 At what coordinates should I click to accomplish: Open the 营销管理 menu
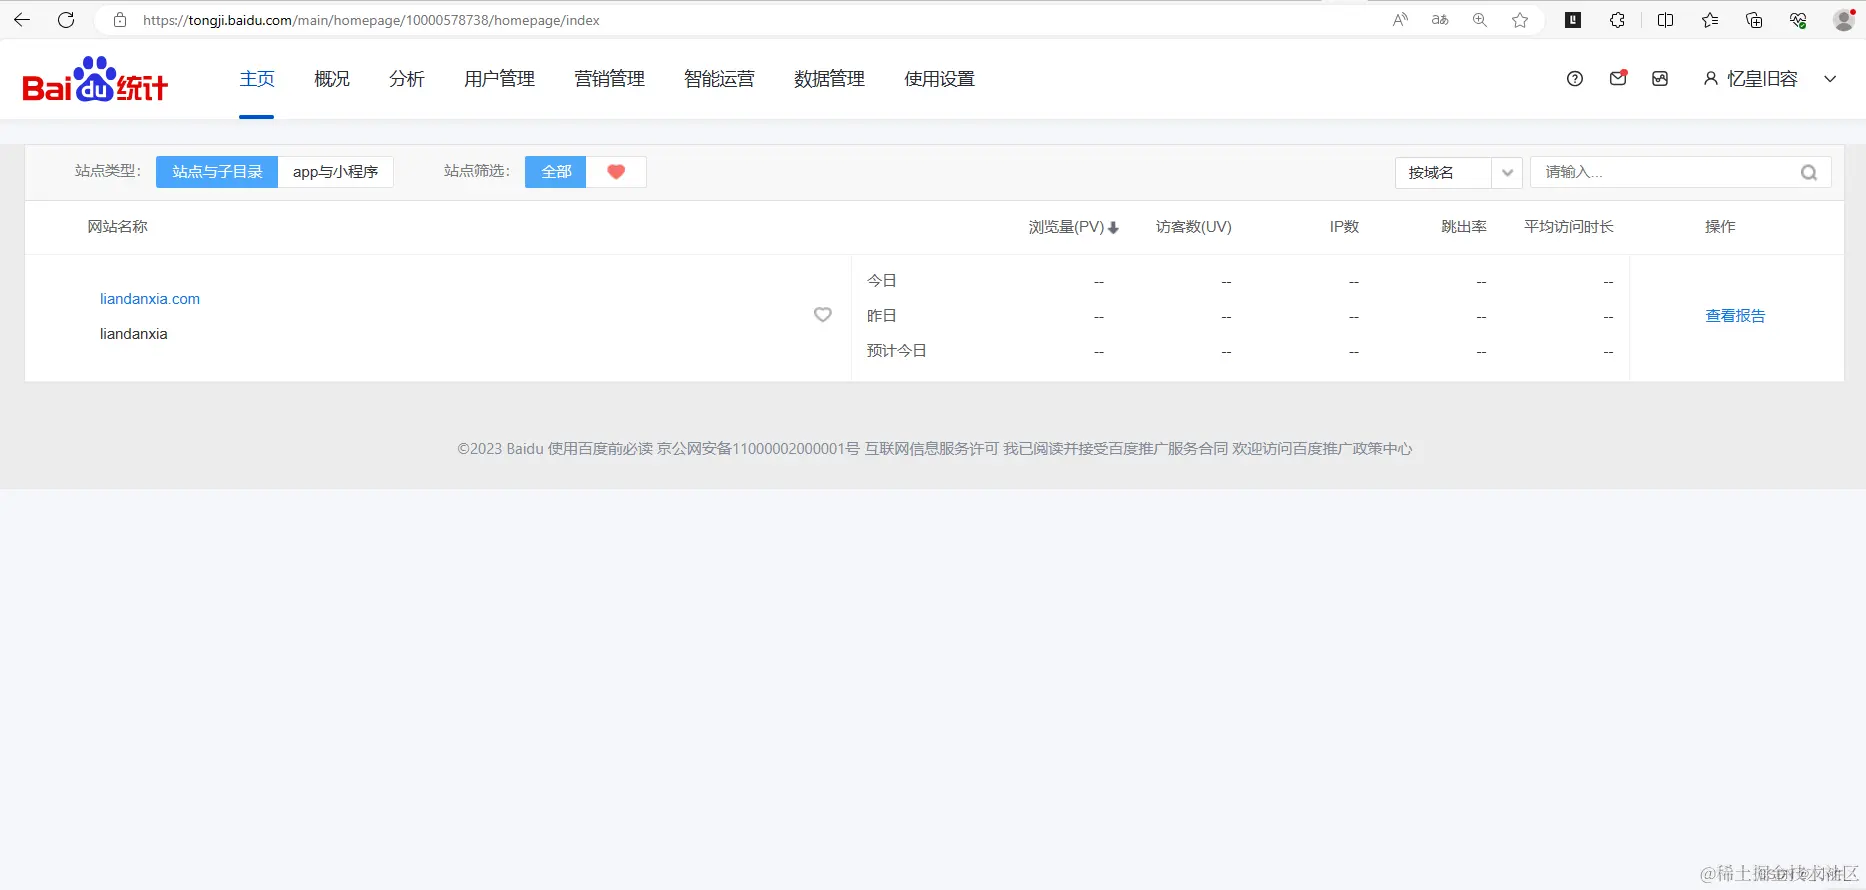pos(610,79)
